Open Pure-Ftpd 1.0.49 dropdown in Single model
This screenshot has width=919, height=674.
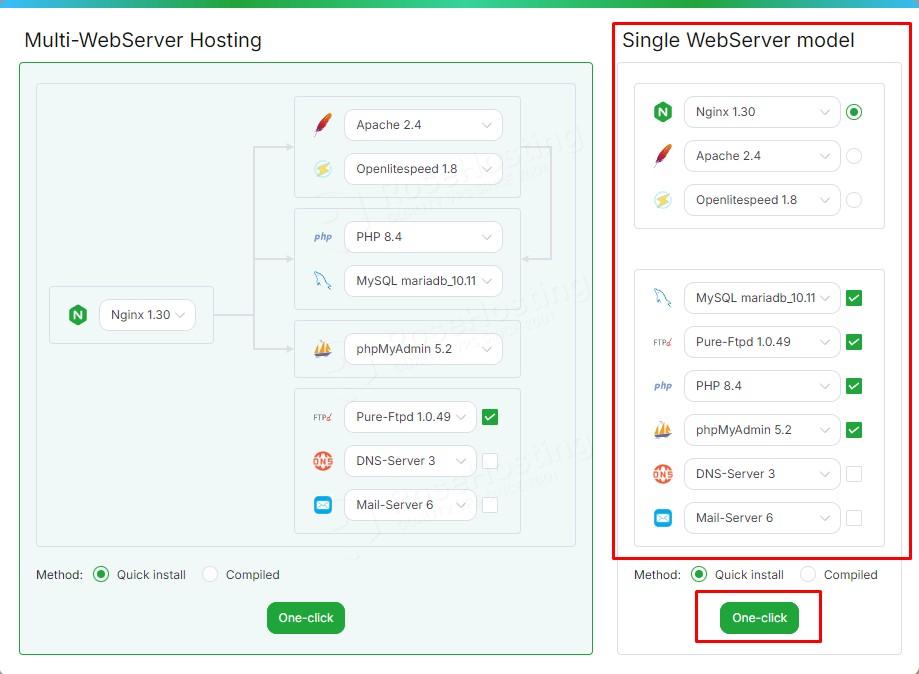coord(762,342)
